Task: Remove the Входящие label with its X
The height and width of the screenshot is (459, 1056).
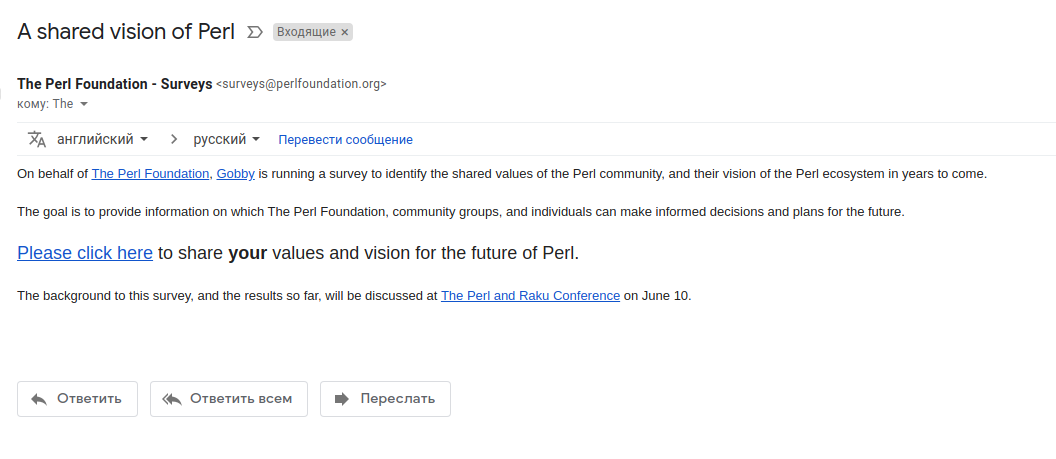Action: point(345,32)
